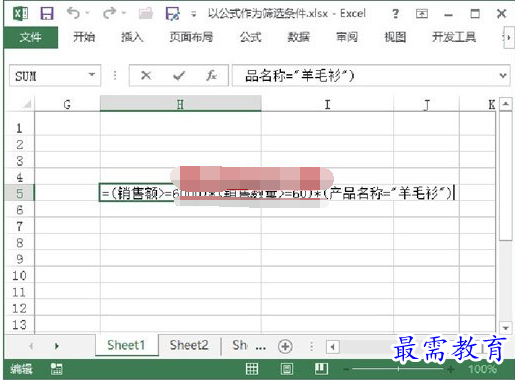This screenshot has height=380, width=515.
Task: Open the 开发工具 (Developer) tab
Action: point(454,37)
